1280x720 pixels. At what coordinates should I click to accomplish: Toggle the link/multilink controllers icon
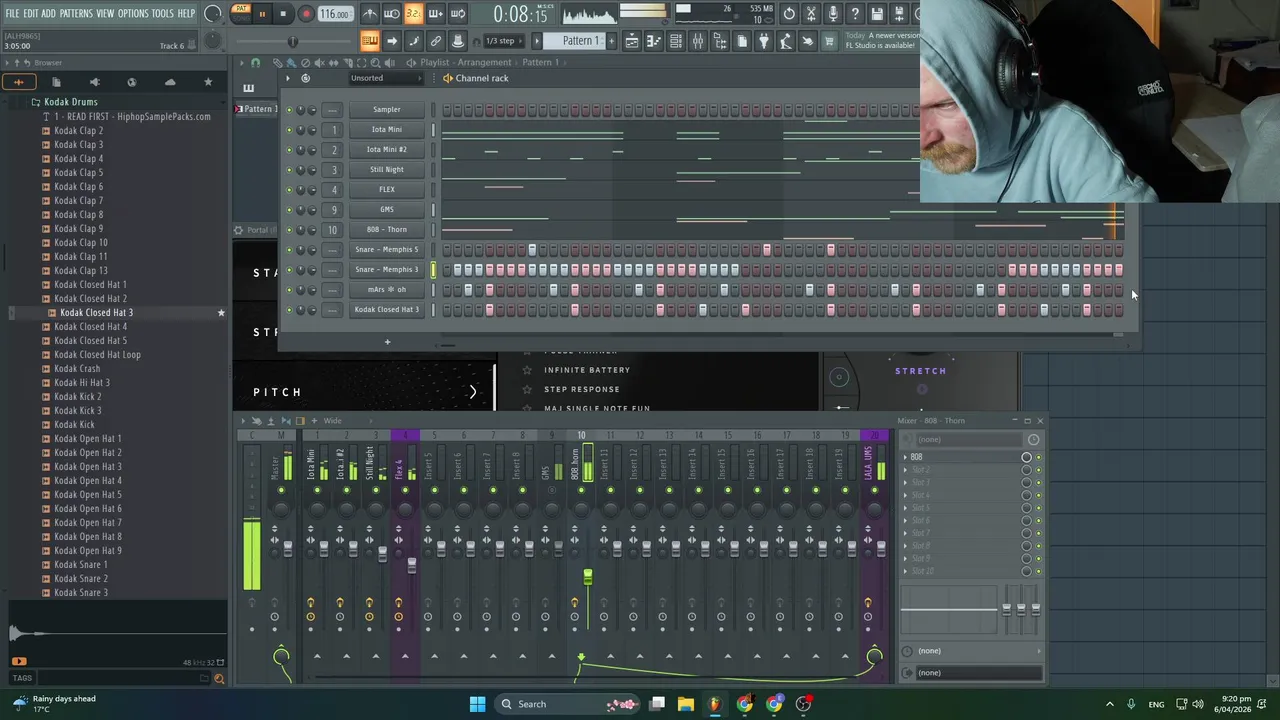tap(436, 41)
